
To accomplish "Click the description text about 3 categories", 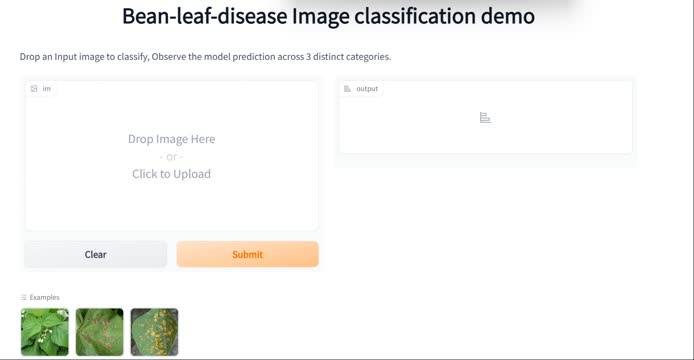I will [x=205, y=57].
